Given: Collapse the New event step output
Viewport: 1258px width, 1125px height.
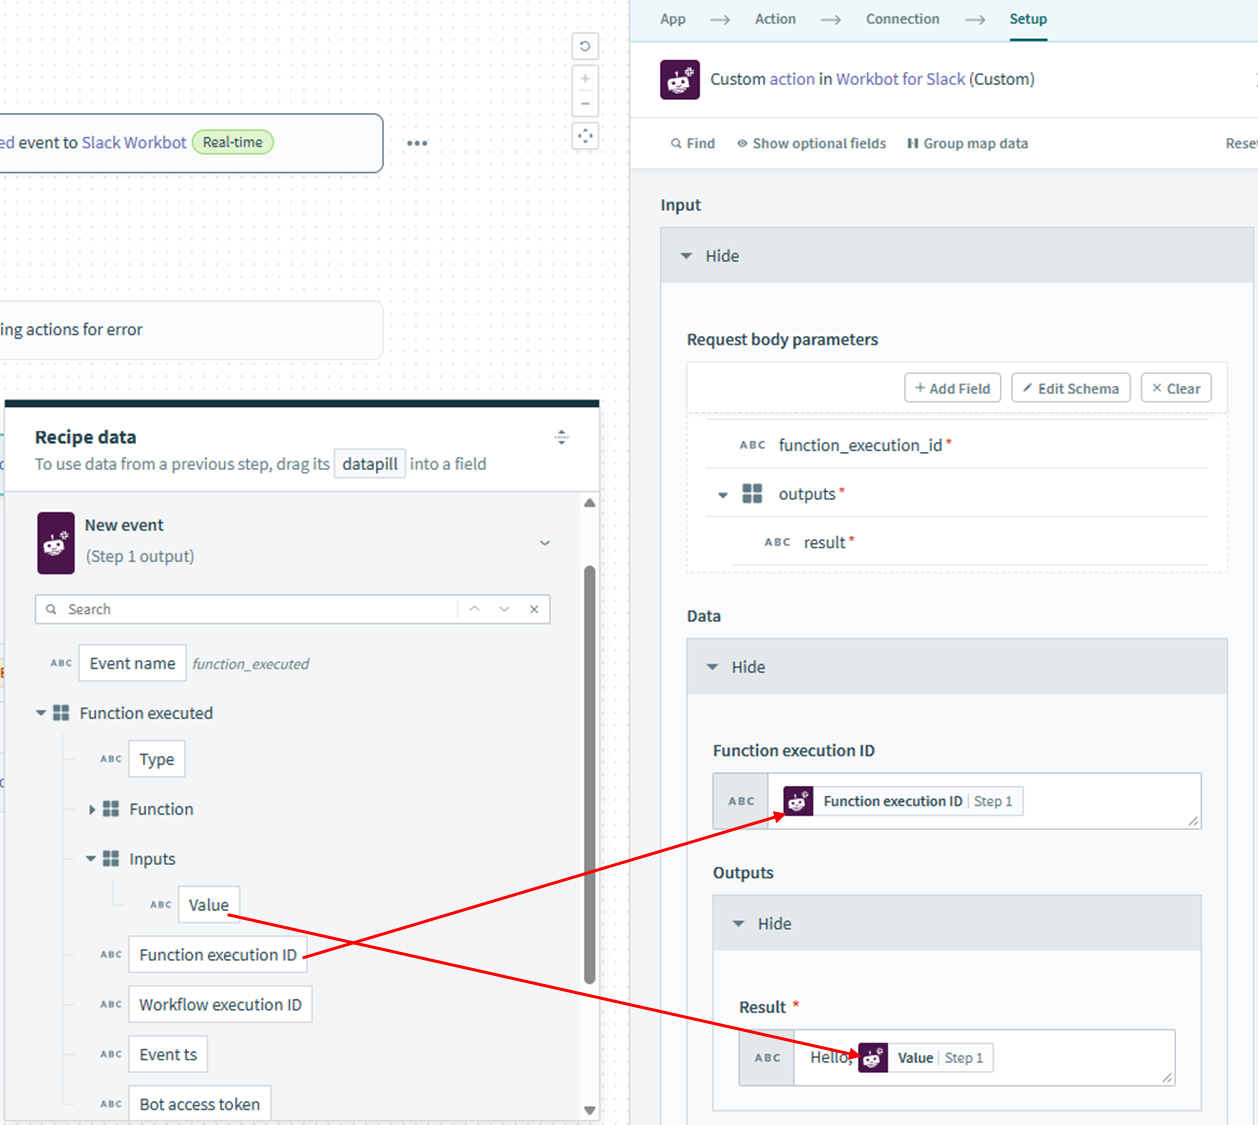Looking at the screenshot, I should [545, 543].
